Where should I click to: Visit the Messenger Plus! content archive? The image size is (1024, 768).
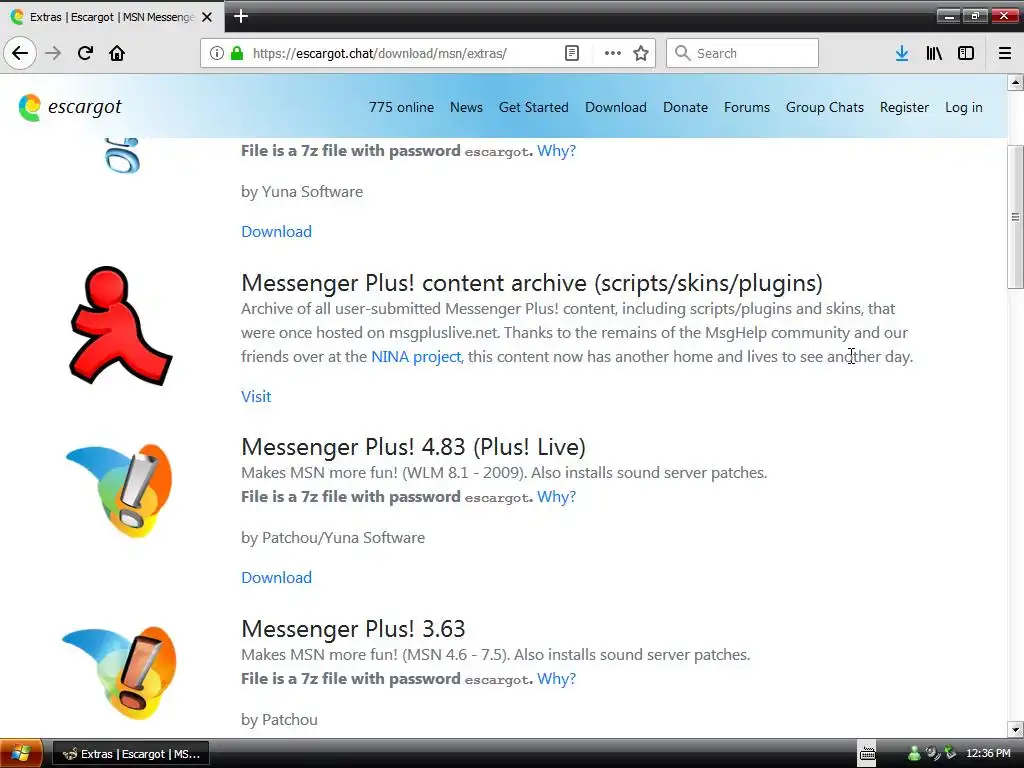click(x=256, y=396)
